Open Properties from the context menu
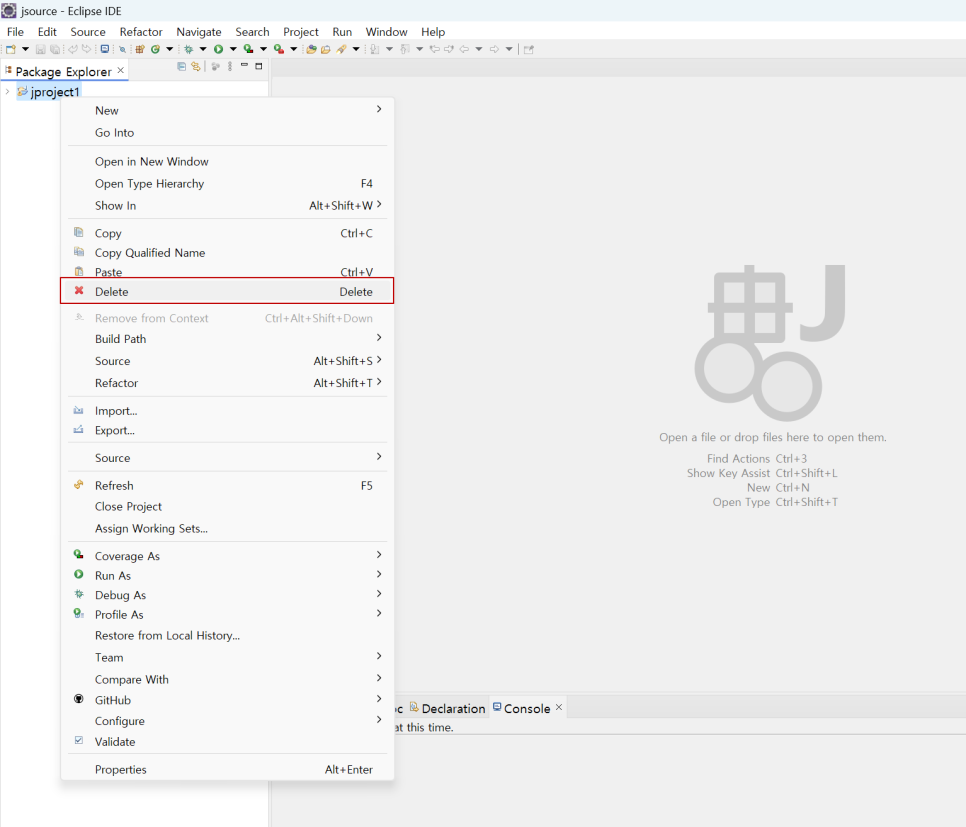Viewport: 966px width, 827px height. pos(228,769)
